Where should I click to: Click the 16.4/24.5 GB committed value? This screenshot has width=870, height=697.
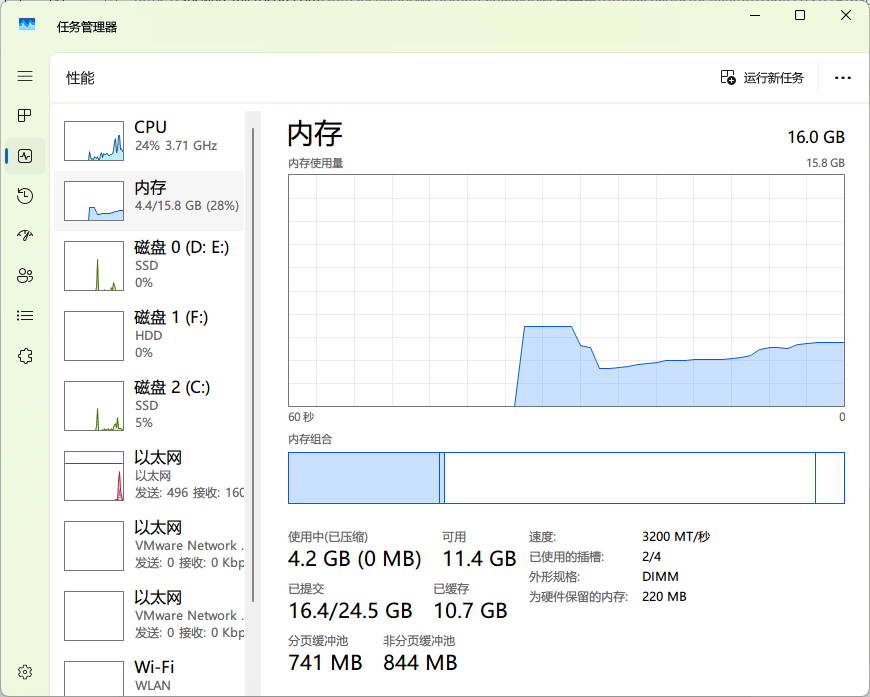click(350, 611)
